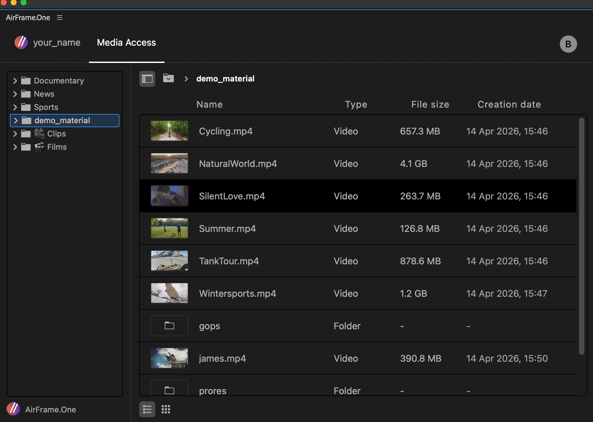This screenshot has height=422, width=593.
Task: Click the Films clapperboard icon
Action: pyautogui.click(x=39, y=147)
